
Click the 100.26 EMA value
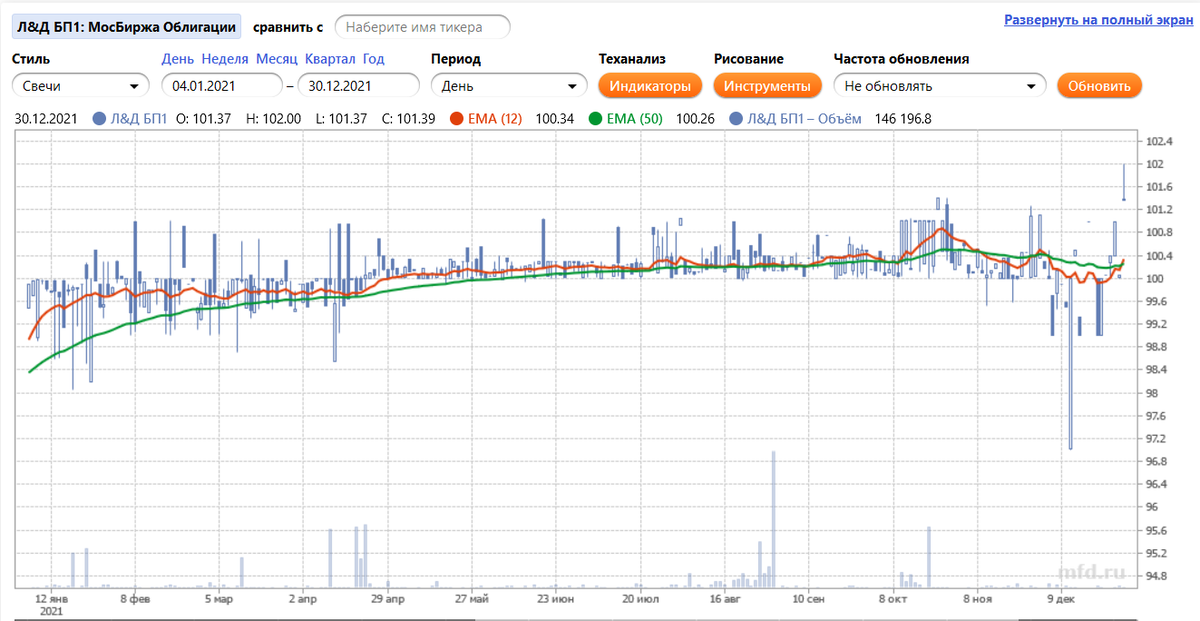pos(695,119)
